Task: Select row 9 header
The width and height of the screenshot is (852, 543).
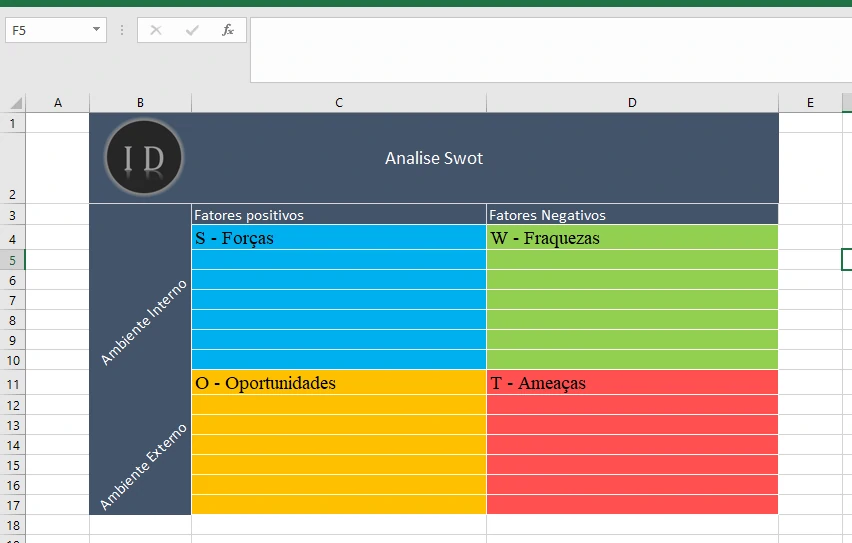Action: [x=12, y=340]
